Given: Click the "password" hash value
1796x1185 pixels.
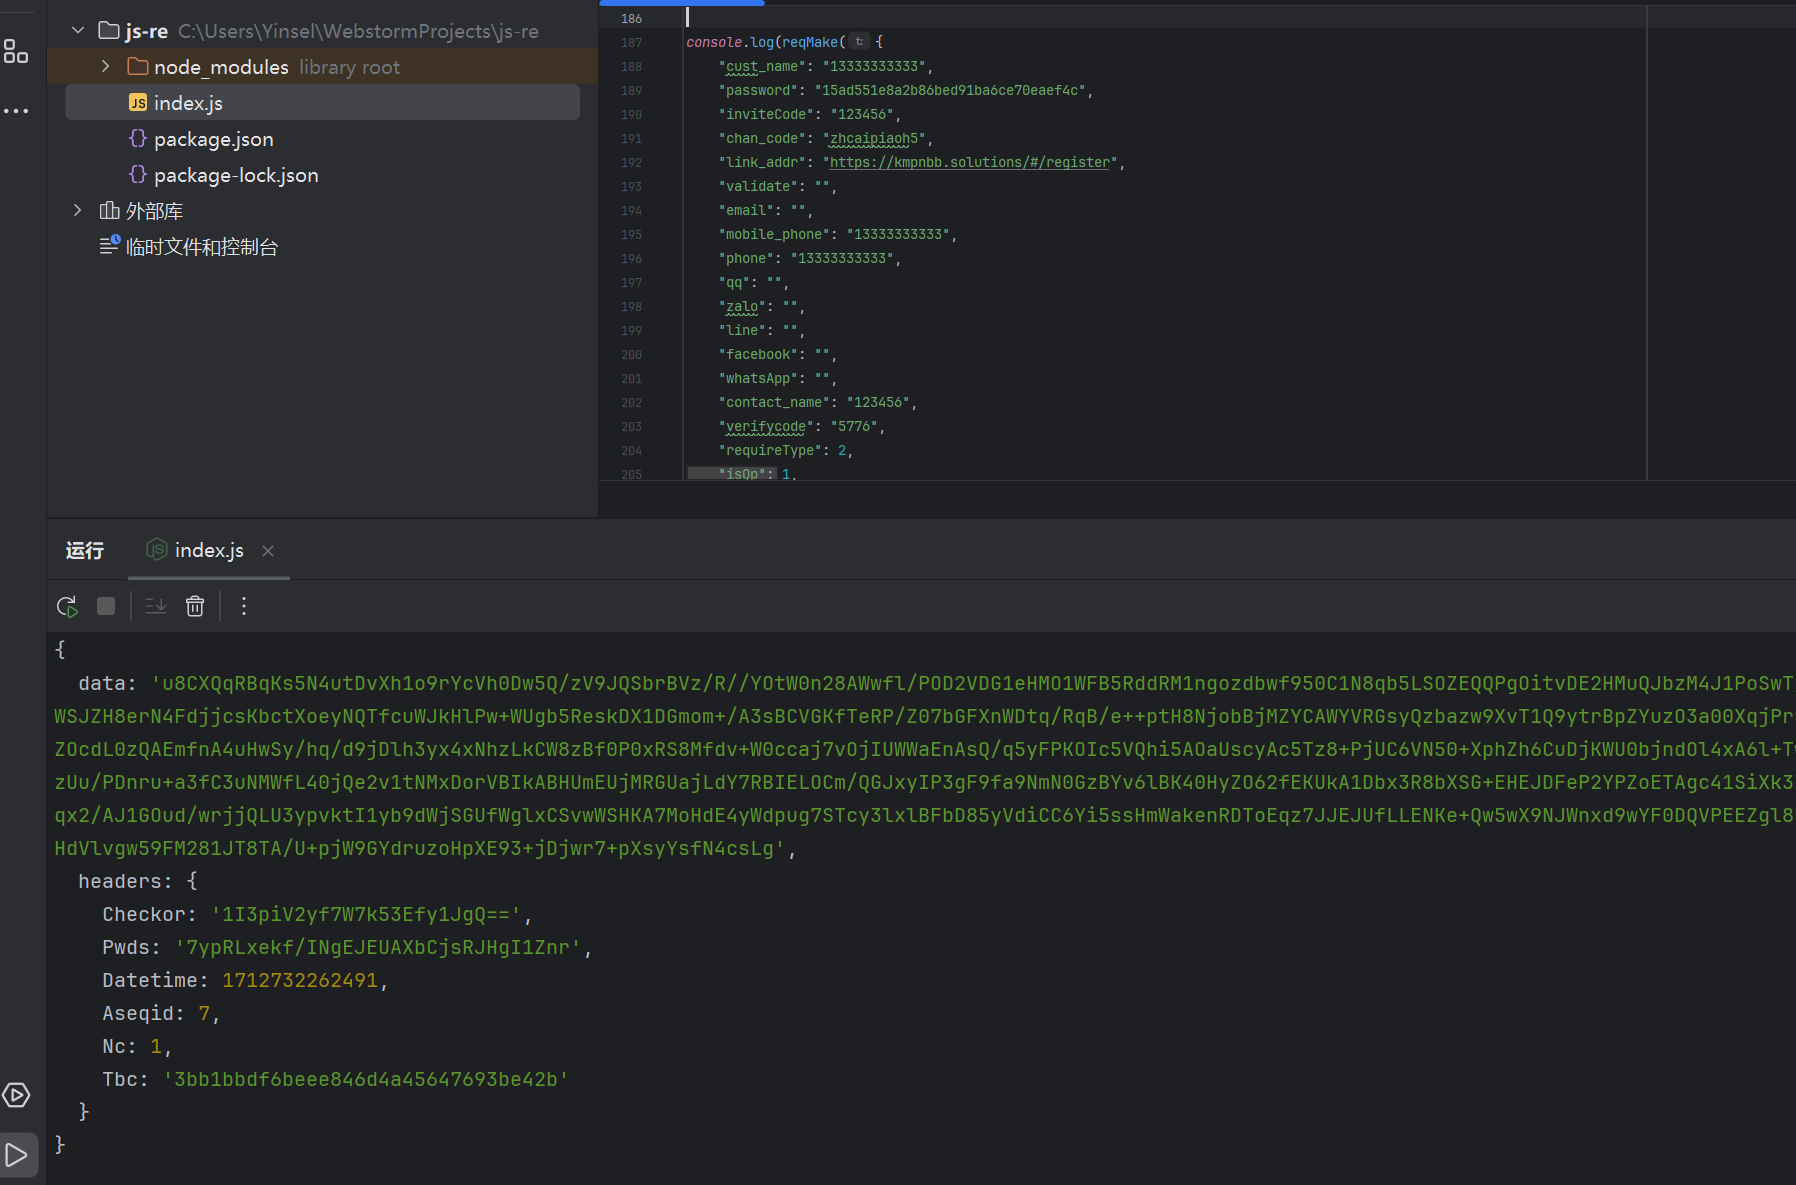Looking at the screenshot, I should (x=950, y=90).
